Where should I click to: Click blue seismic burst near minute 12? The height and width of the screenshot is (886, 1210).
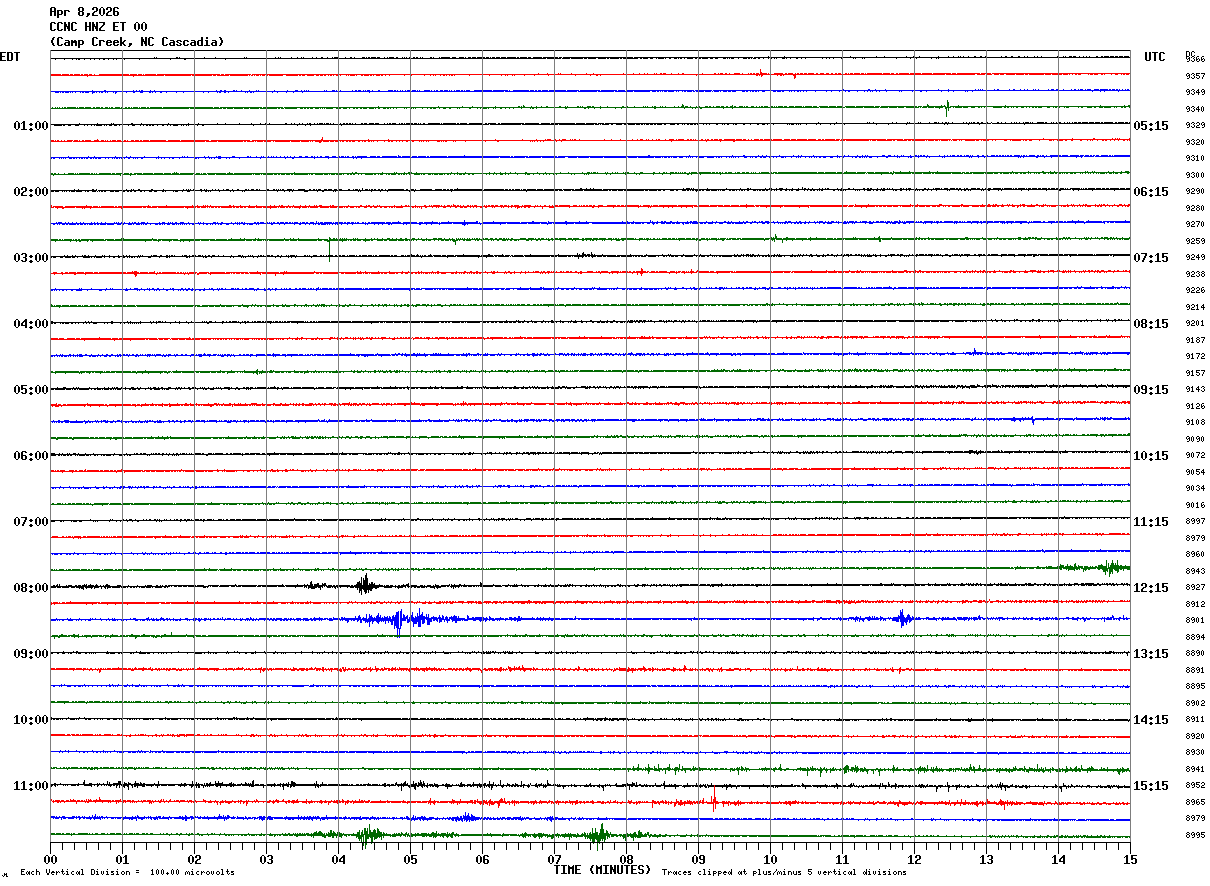click(x=903, y=618)
